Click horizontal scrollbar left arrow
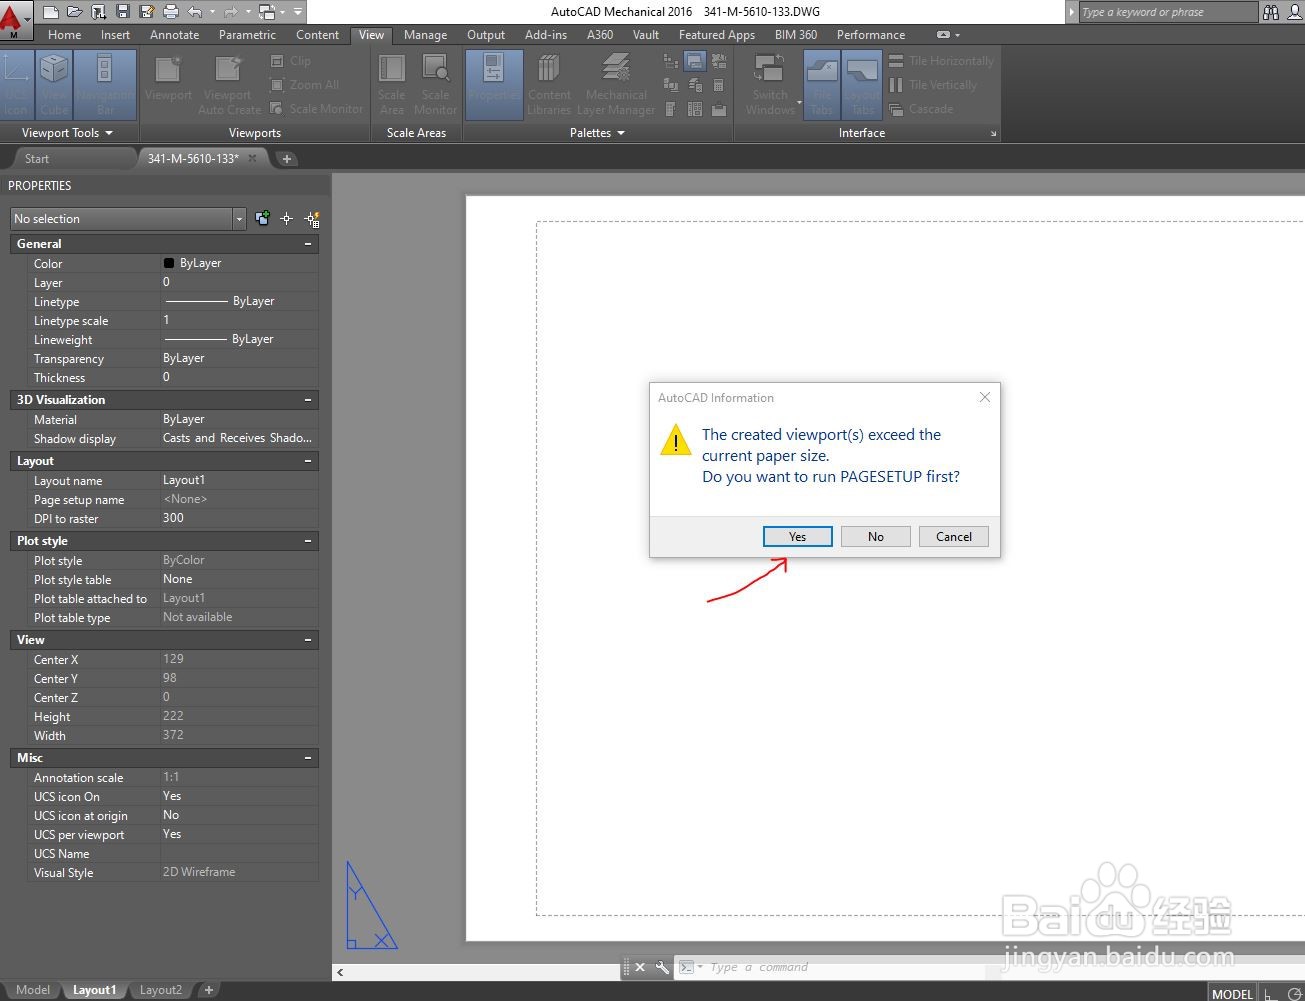The width and height of the screenshot is (1305, 1001). pos(340,972)
